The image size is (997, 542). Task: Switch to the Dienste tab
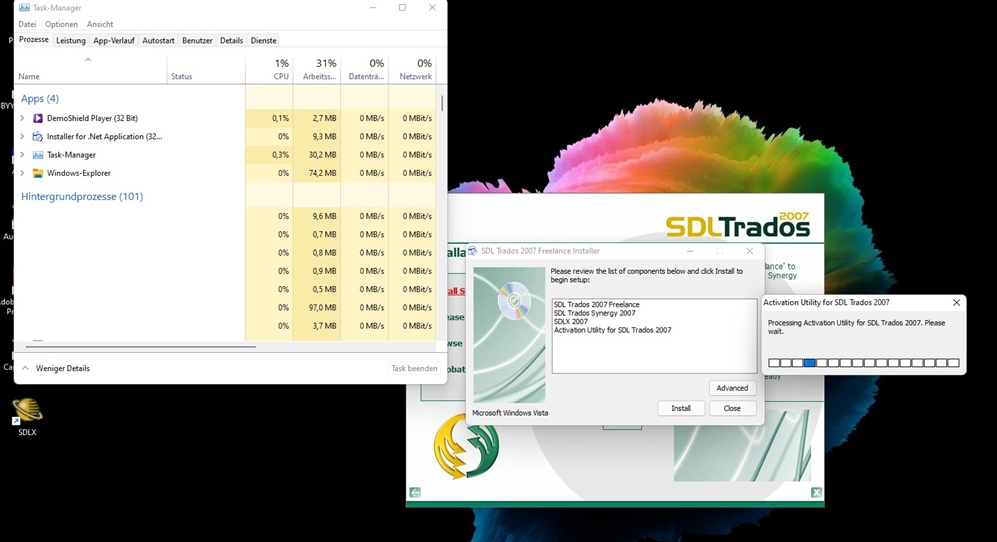point(263,41)
